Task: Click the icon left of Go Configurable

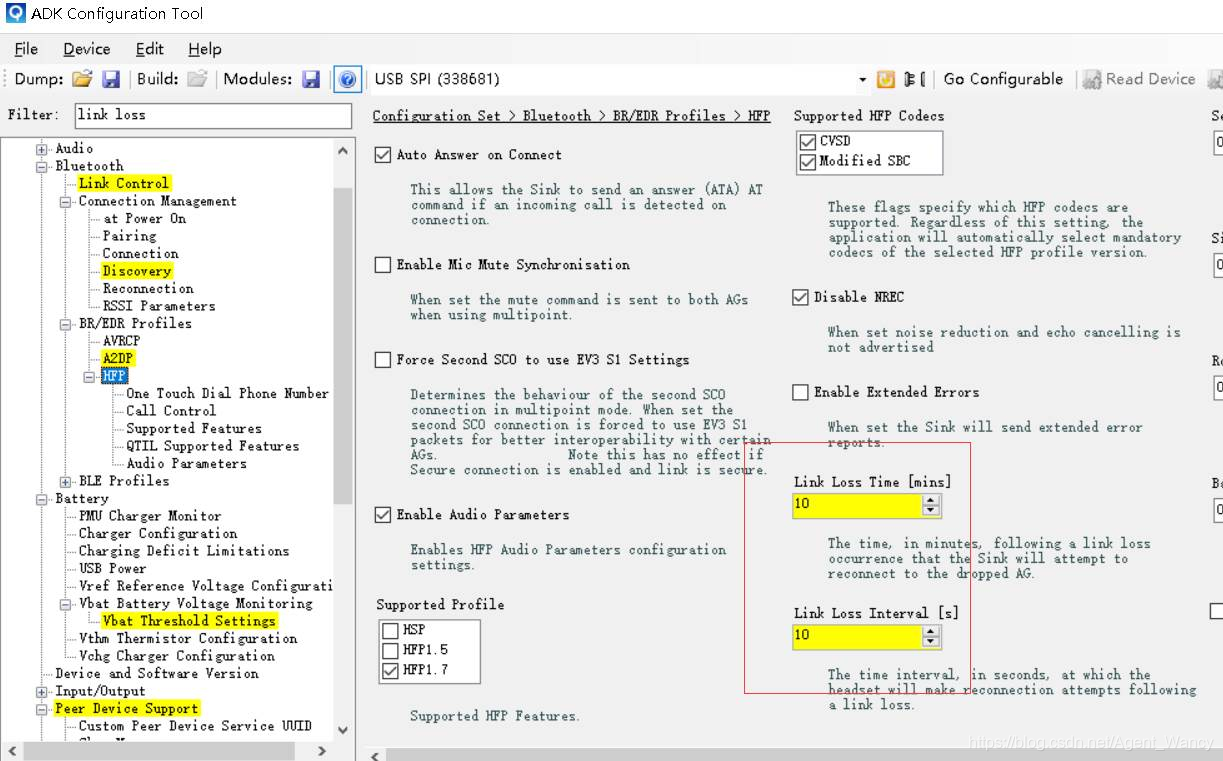Action: click(914, 79)
